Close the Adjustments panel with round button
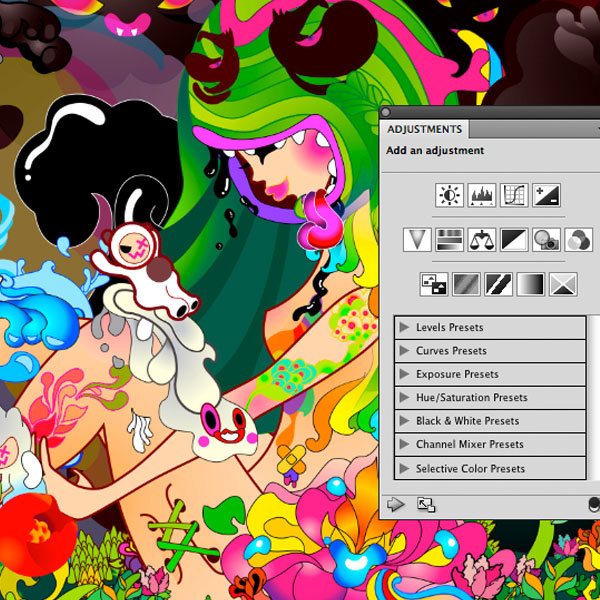The height and width of the screenshot is (600, 600). pos(386,112)
